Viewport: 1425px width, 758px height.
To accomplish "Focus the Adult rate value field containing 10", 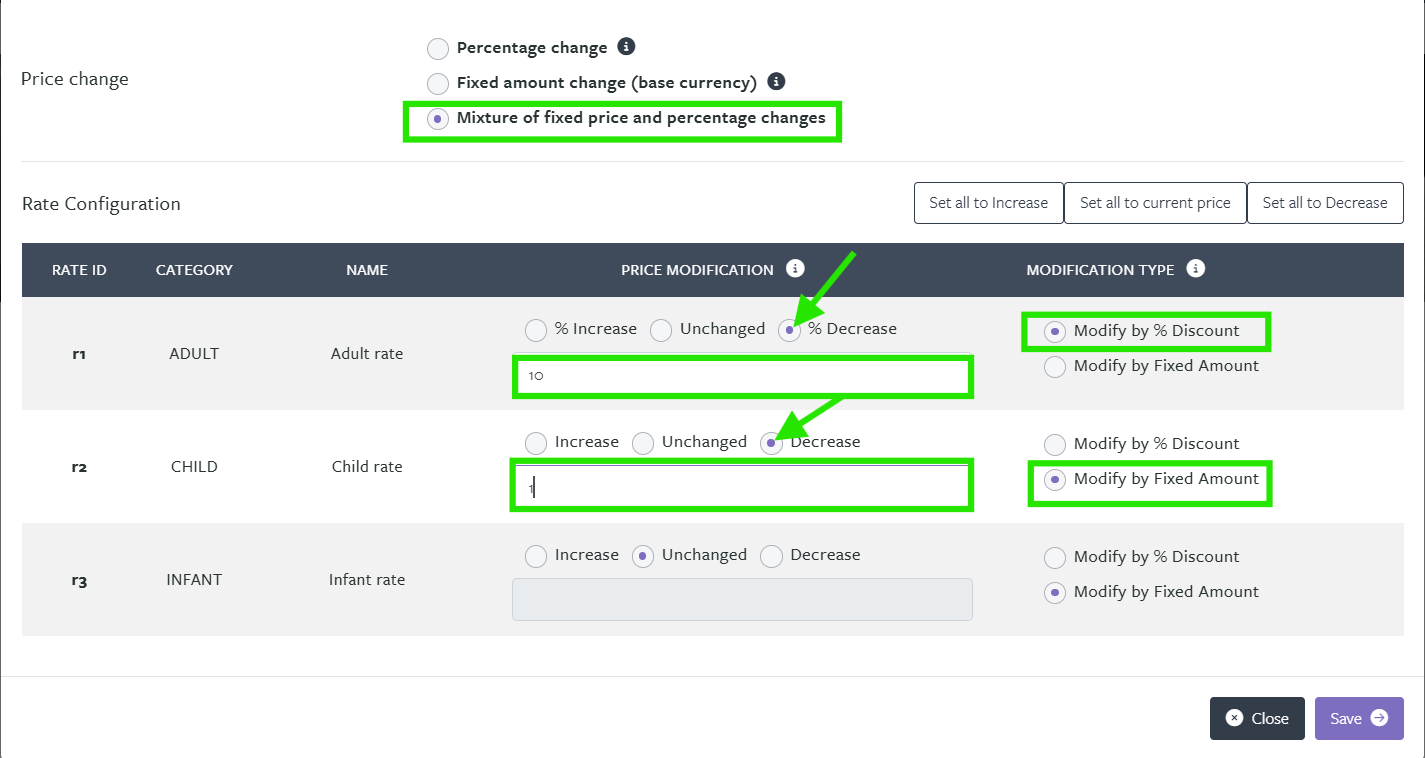I will point(742,376).
